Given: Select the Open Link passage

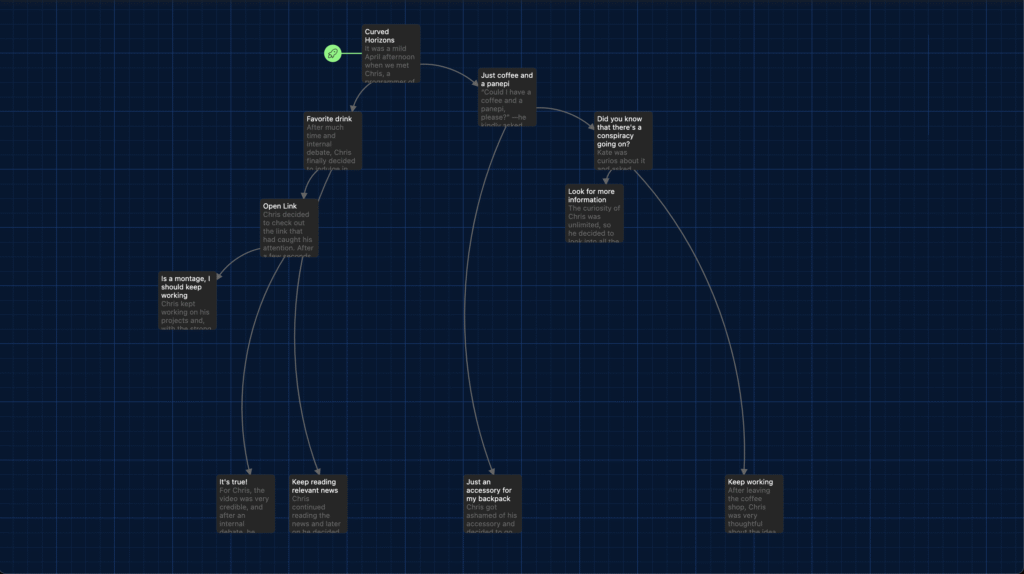Looking at the screenshot, I should click(x=289, y=227).
